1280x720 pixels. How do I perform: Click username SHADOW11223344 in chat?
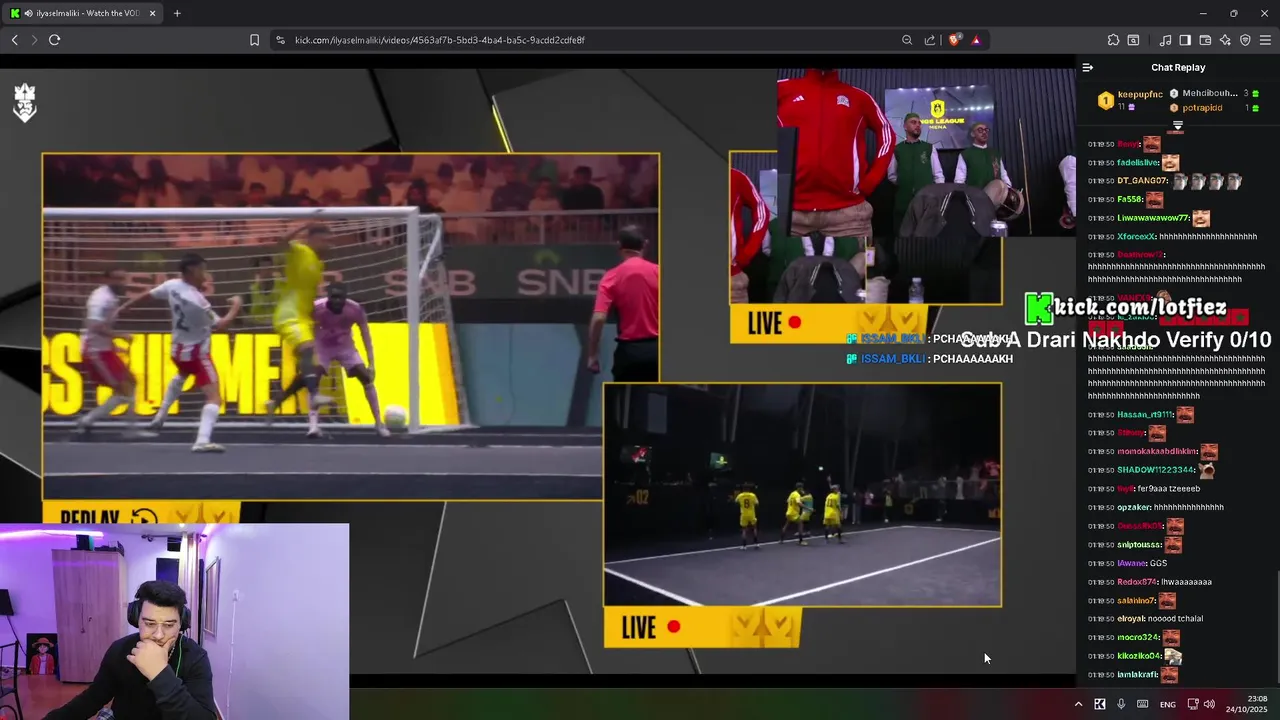tap(1156, 470)
